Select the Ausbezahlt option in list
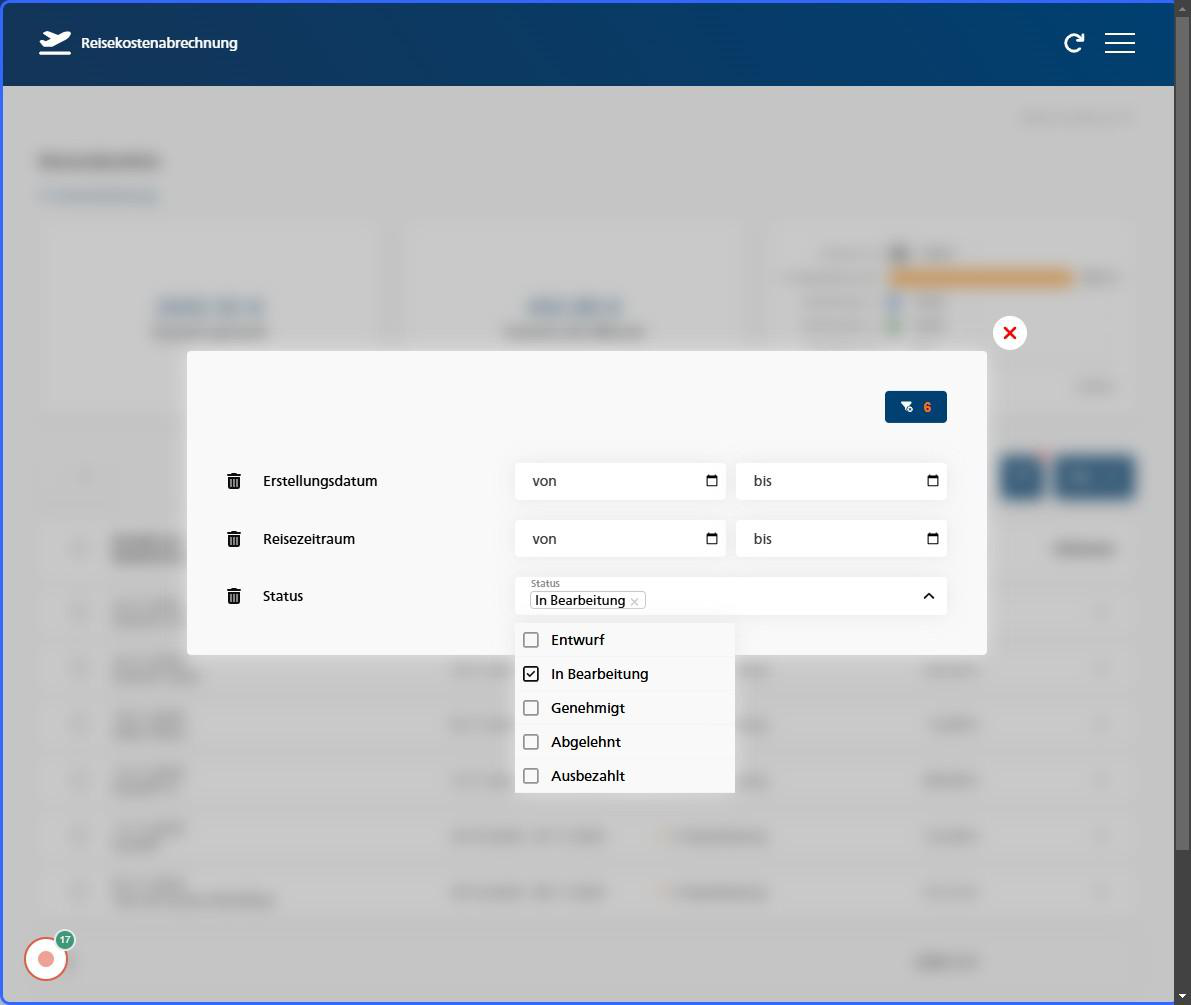 [587, 776]
